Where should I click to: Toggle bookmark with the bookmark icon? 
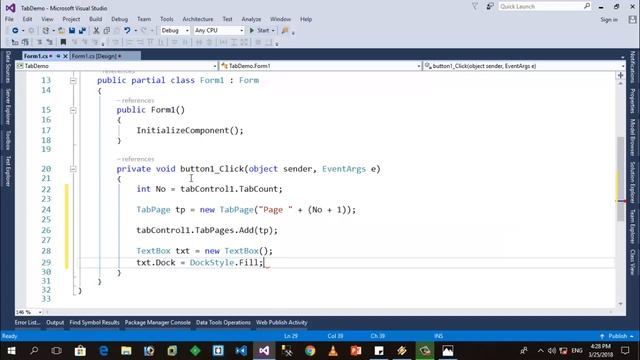(63, 42)
